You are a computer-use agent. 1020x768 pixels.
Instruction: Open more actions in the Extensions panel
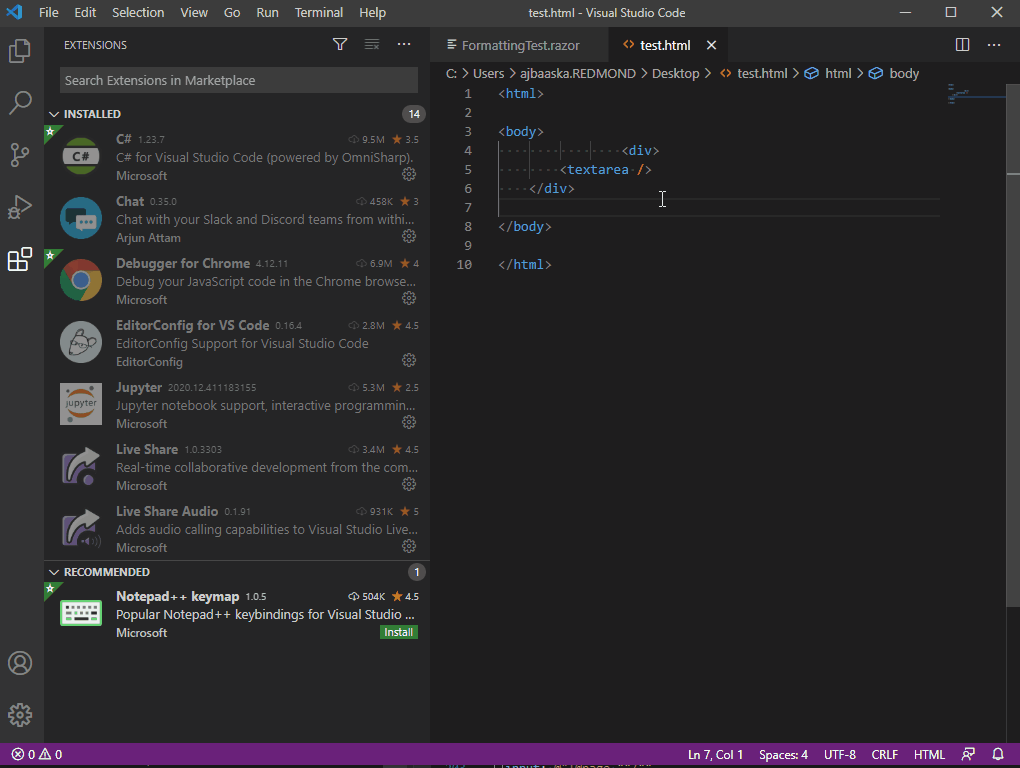(x=404, y=44)
